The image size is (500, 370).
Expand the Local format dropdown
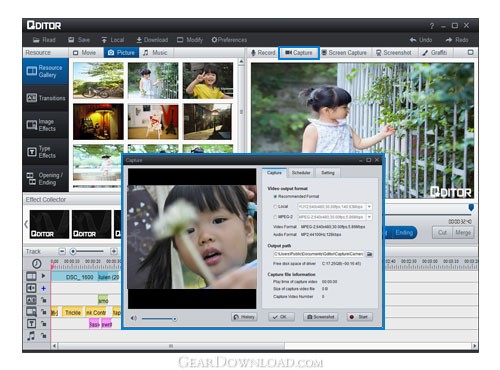369,207
